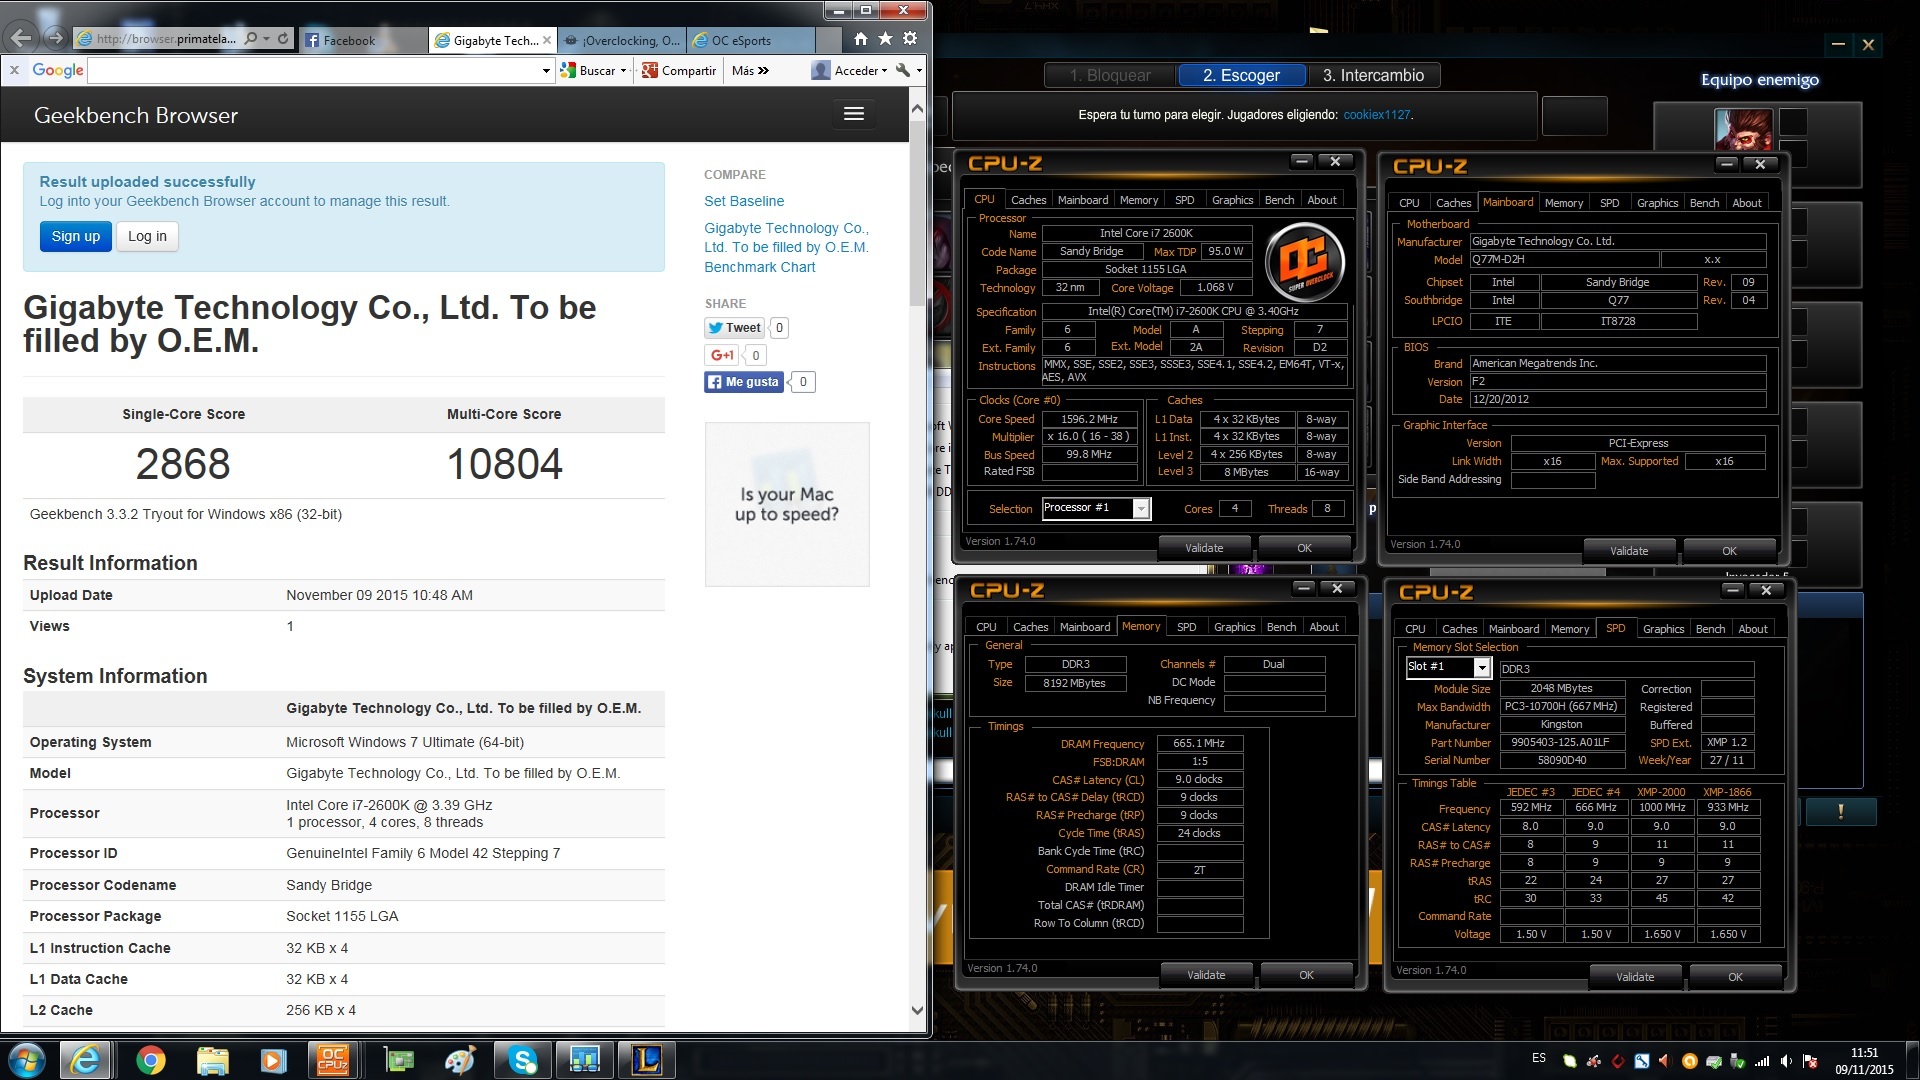Close the Google toolbar with X
Viewport: 1920px width, 1080px height.
14,70
